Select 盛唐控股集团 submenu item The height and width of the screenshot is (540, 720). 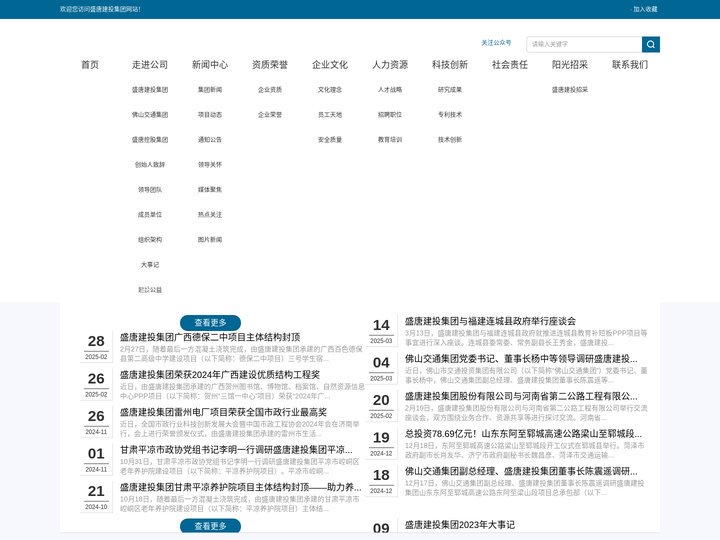(150, 140)
